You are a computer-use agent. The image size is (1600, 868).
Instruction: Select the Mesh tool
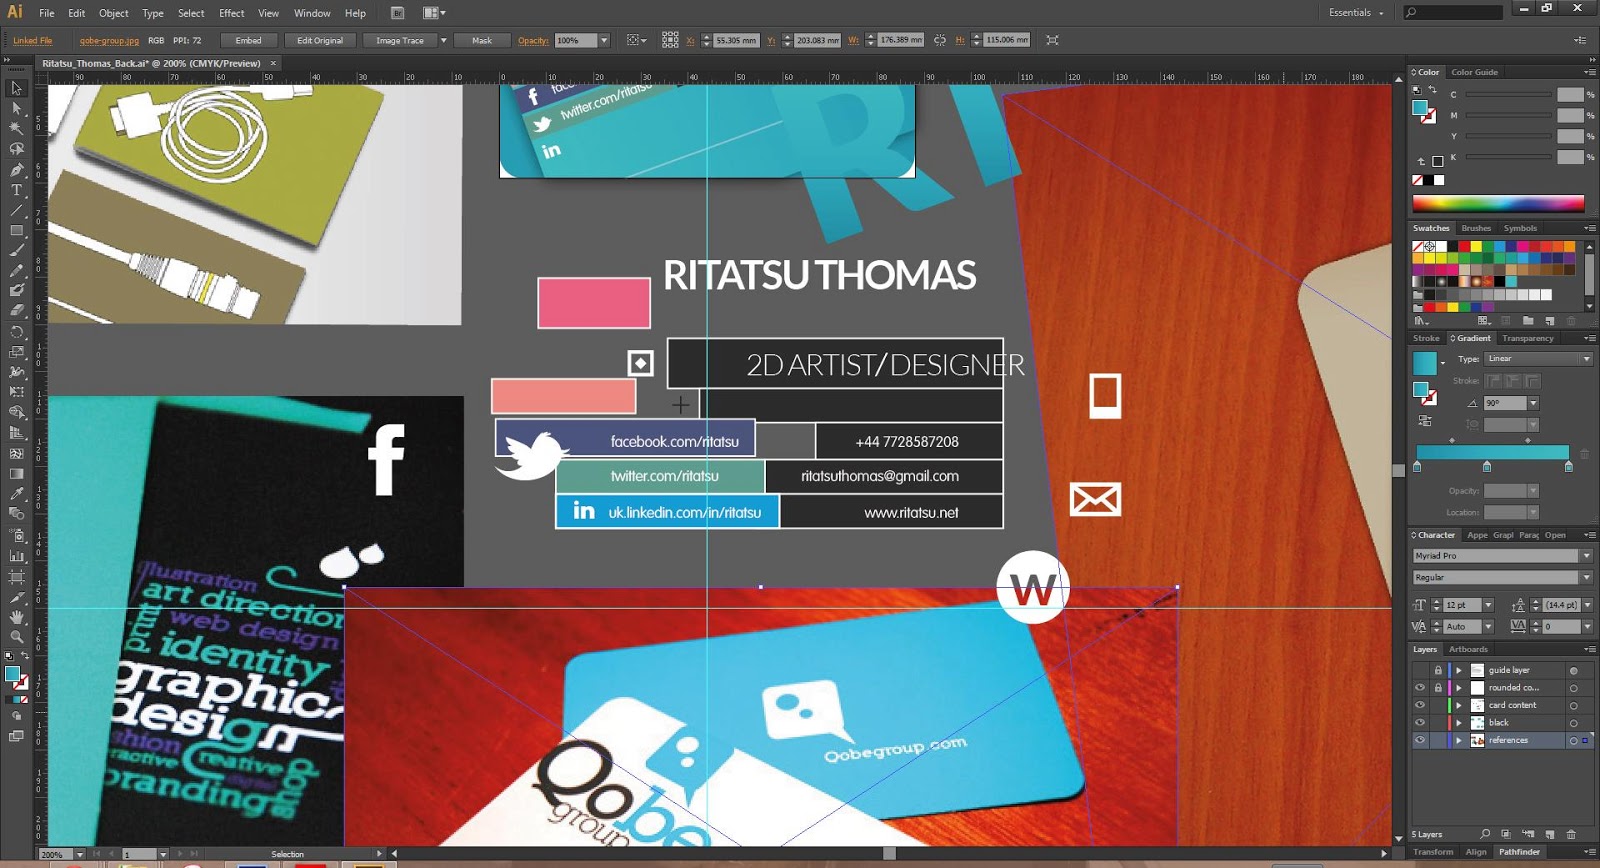point(16,453)
